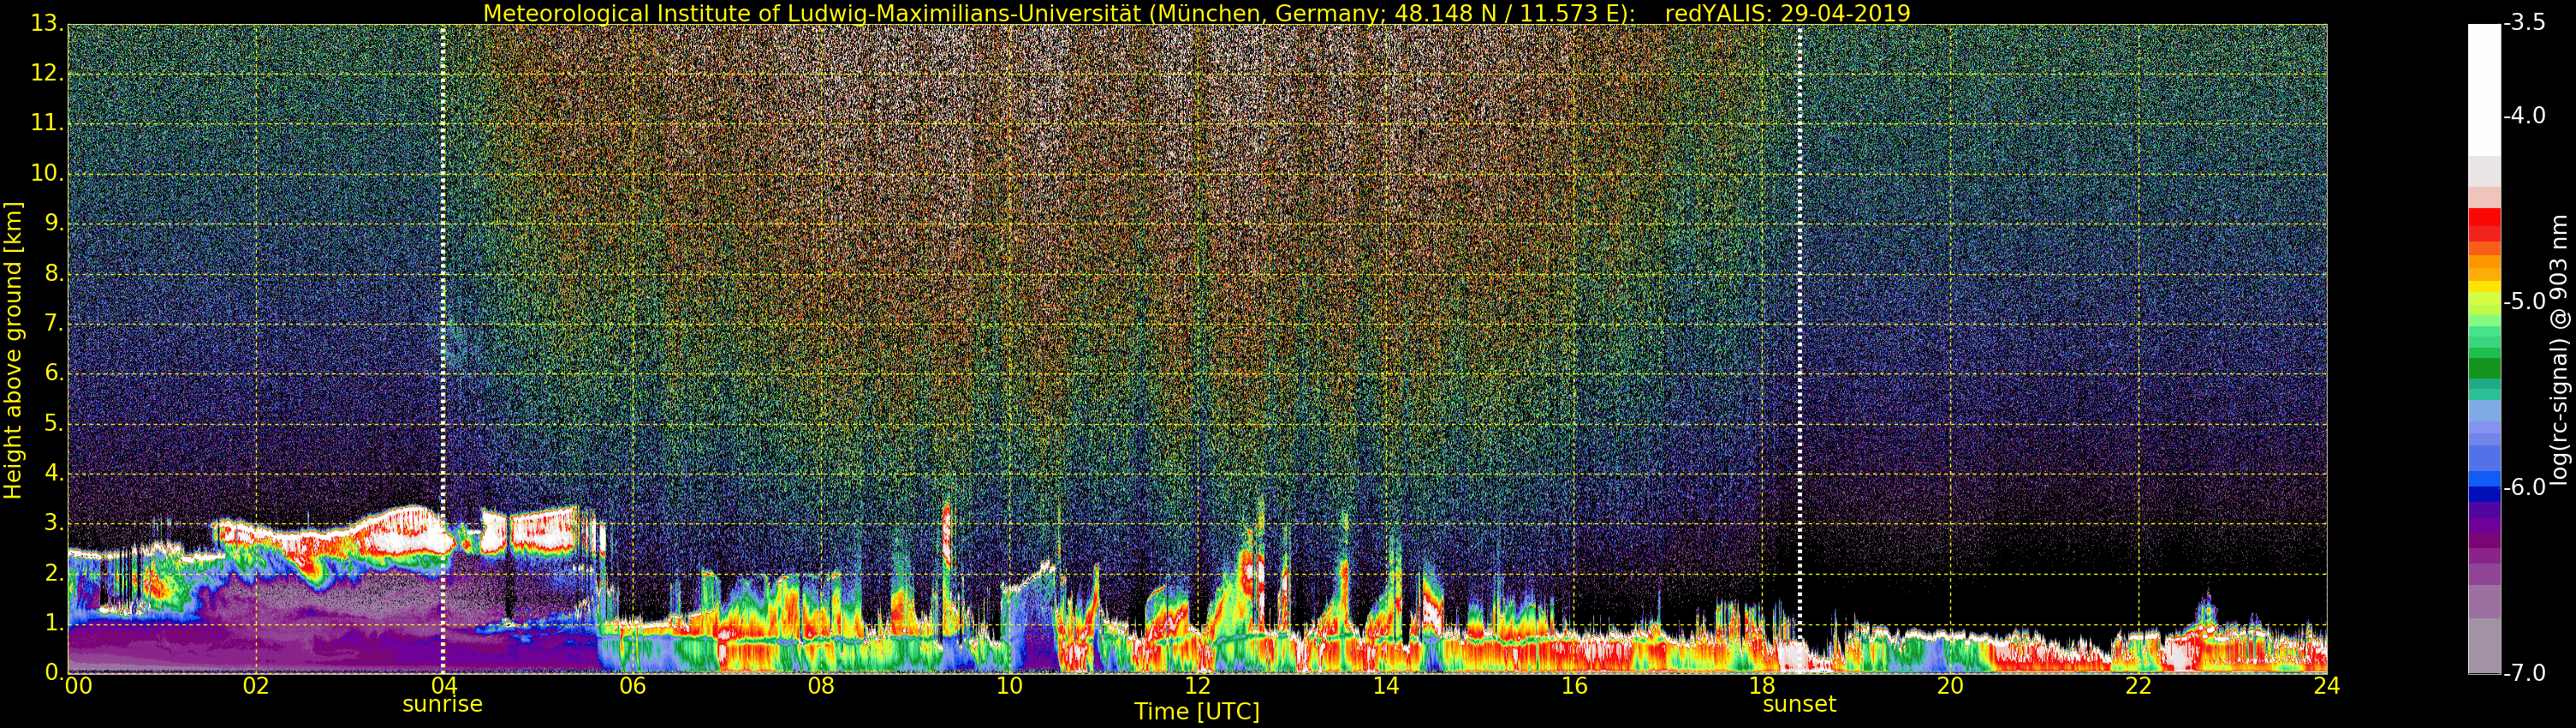The width and height of the screenshot is (2576, 728).
Task: Click the time axis tick "20"
Action: (1951, 685)
